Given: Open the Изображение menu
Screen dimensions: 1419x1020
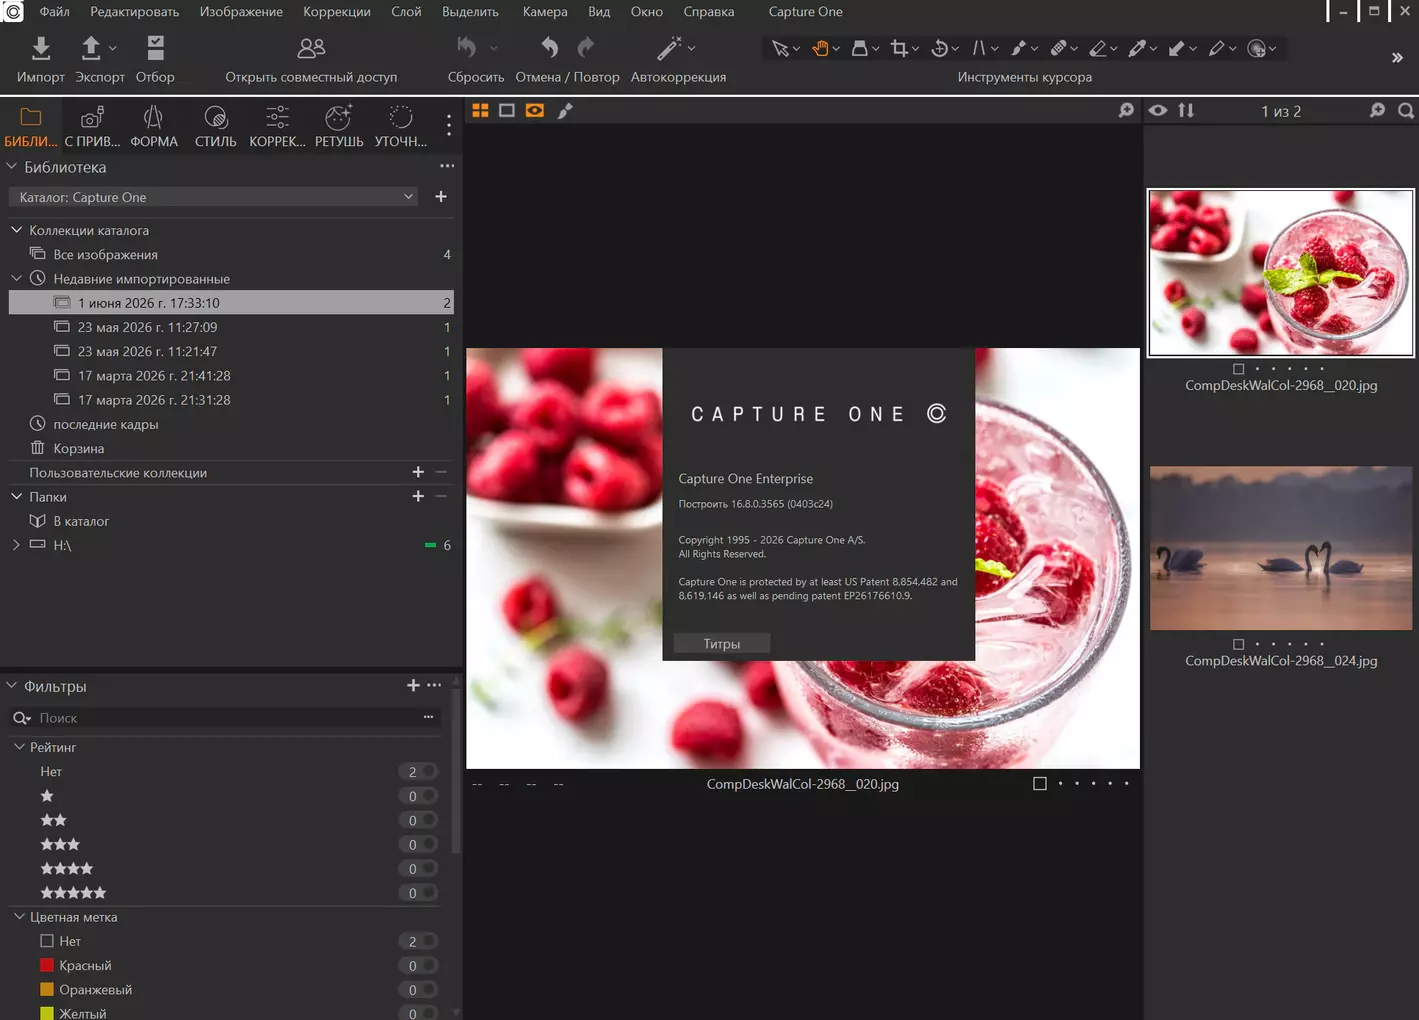Looking at the screenshot, I should (x=241, y=12).
